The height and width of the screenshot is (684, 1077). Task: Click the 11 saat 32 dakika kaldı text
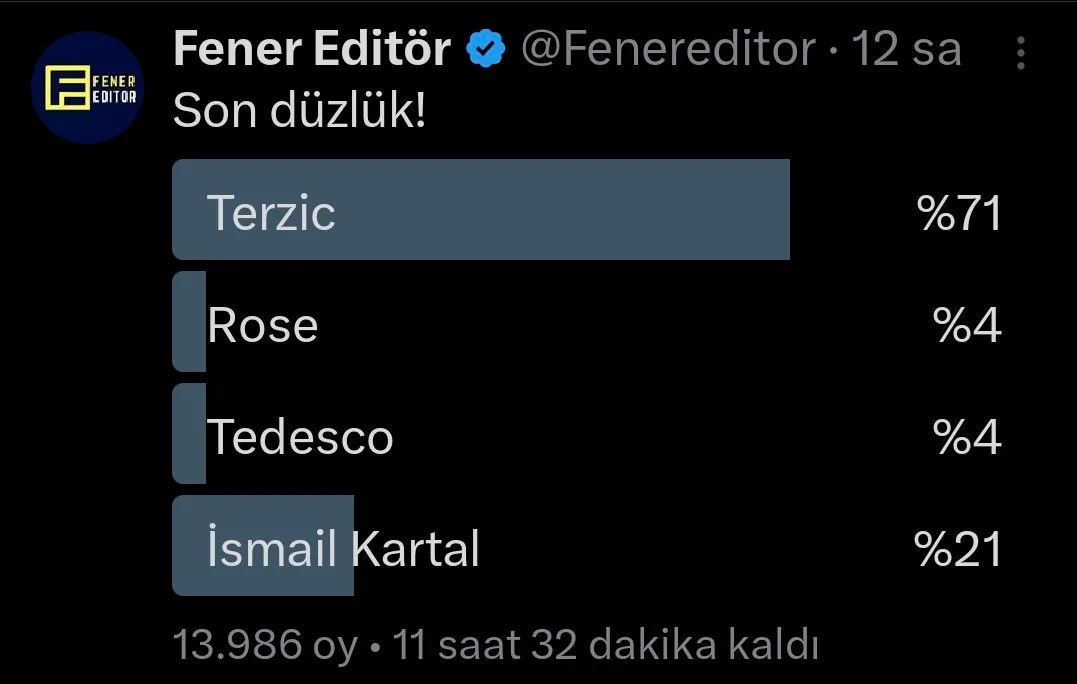tap(605, 645)
